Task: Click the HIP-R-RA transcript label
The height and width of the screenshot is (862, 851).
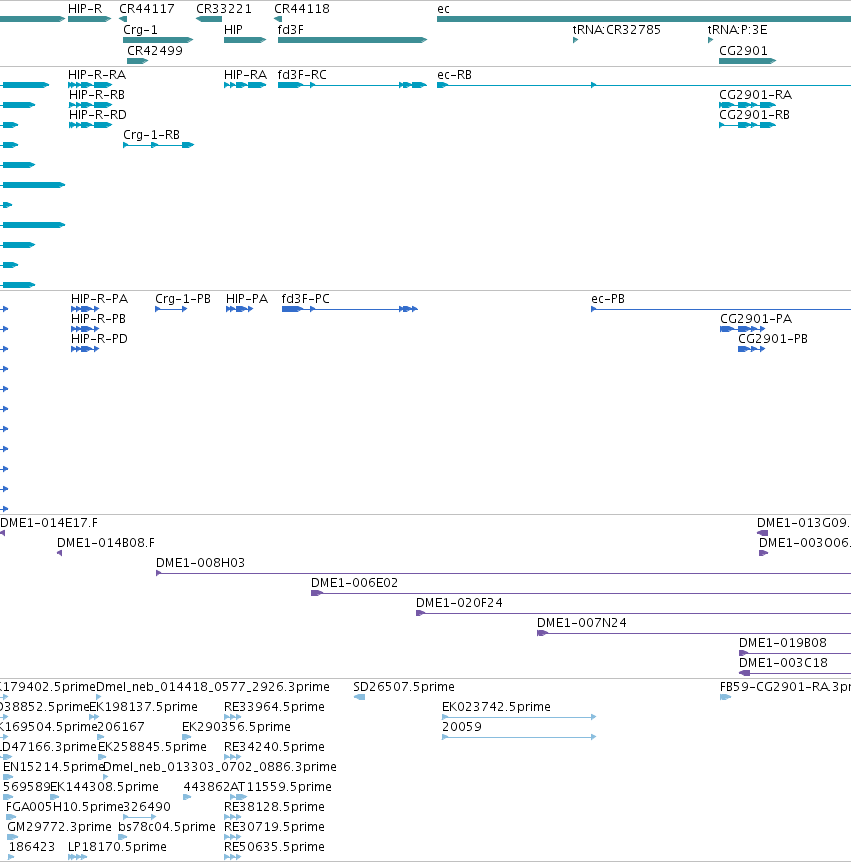Action: tap(97, 75)
